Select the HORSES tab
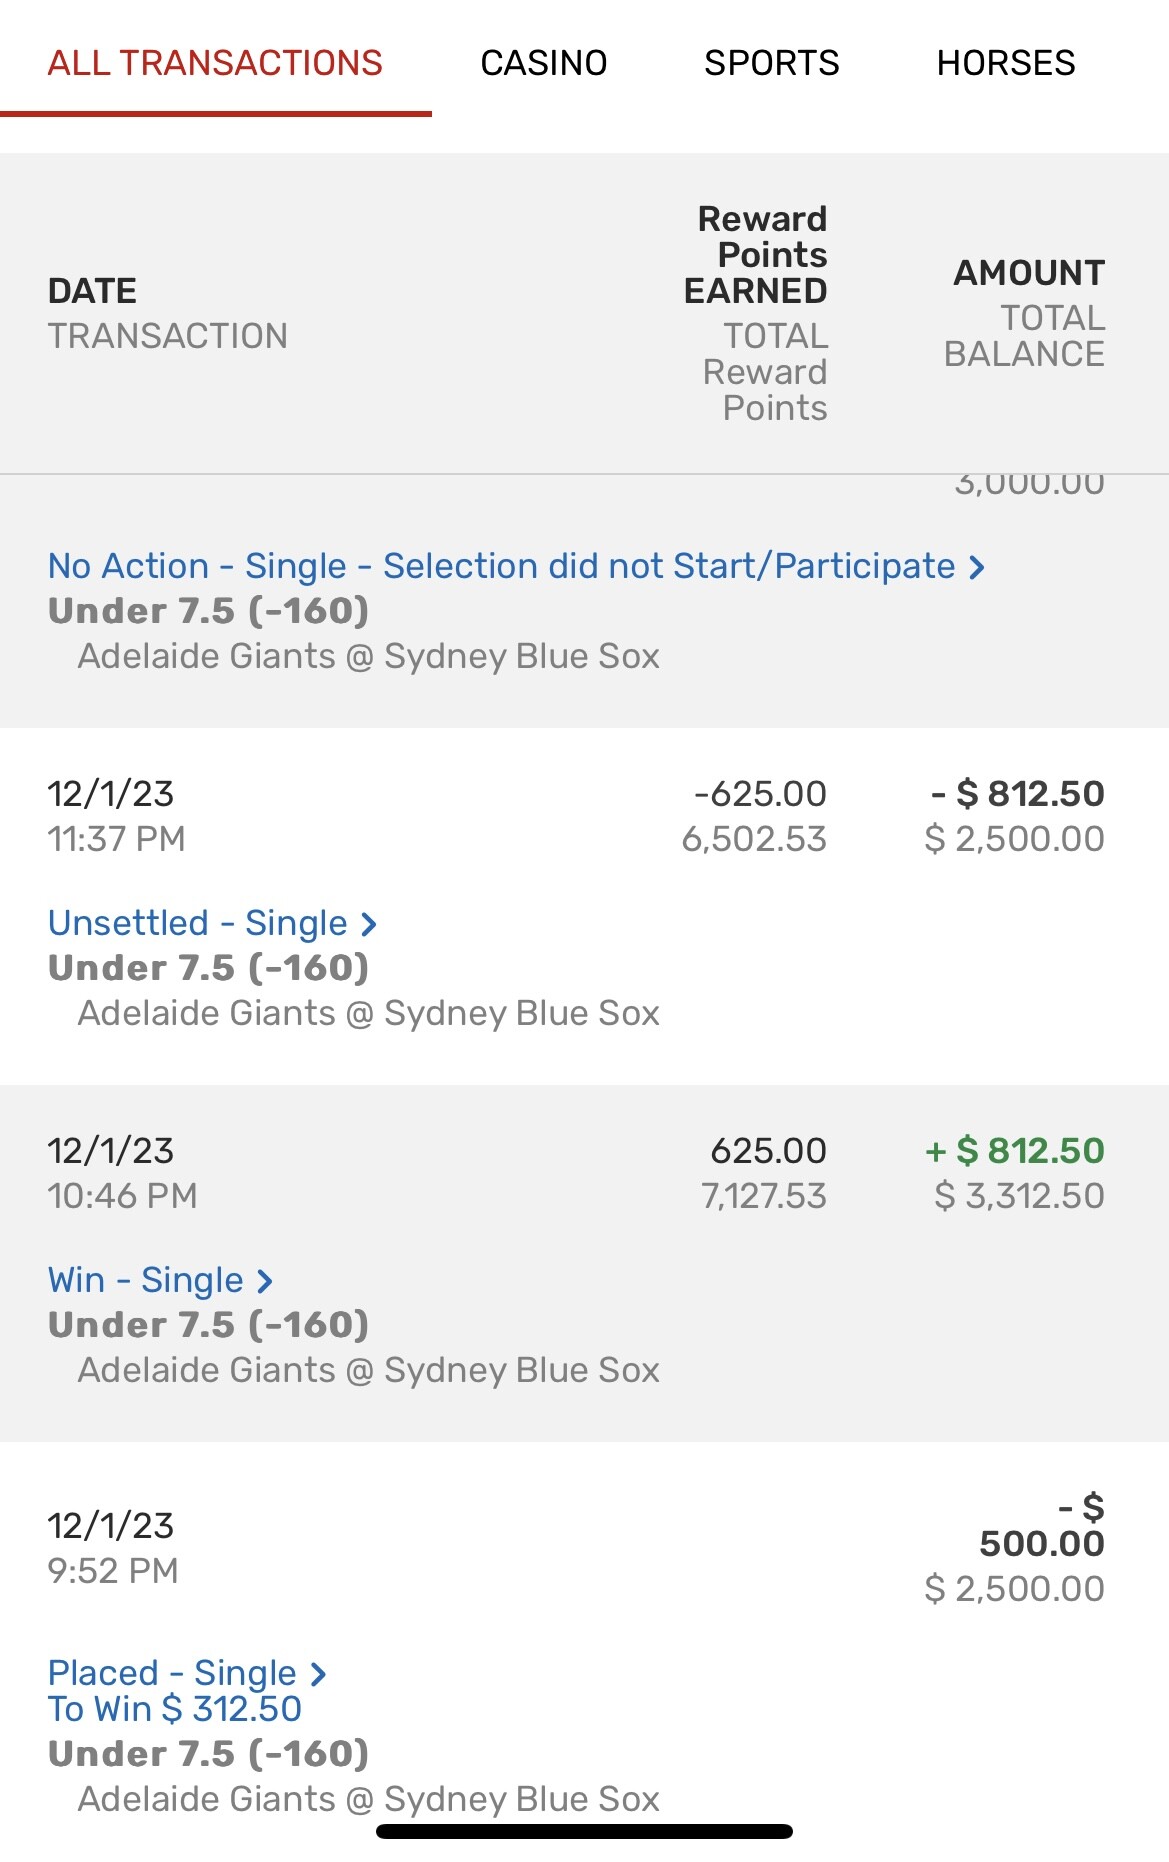Viewport: 1169px width, 1862px height. [x=1005, y=63]
